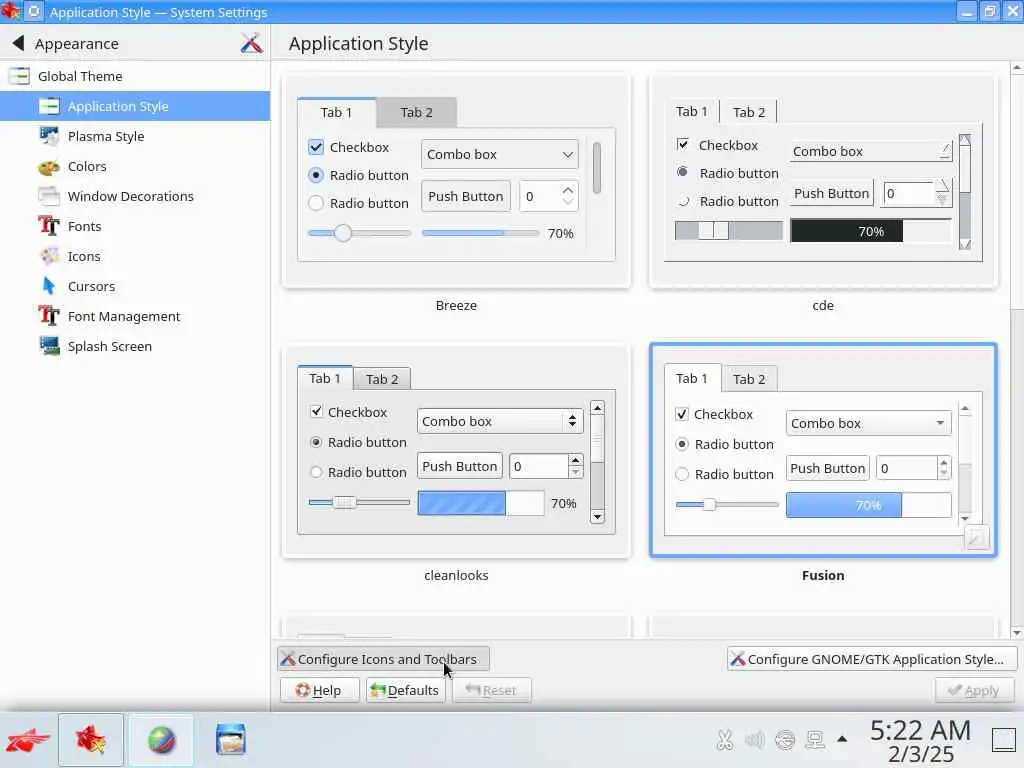The width and height of the screenshot is (1024, 768).
Task: Switch to Tab 2 in Fusion preview
Action: 749,379
